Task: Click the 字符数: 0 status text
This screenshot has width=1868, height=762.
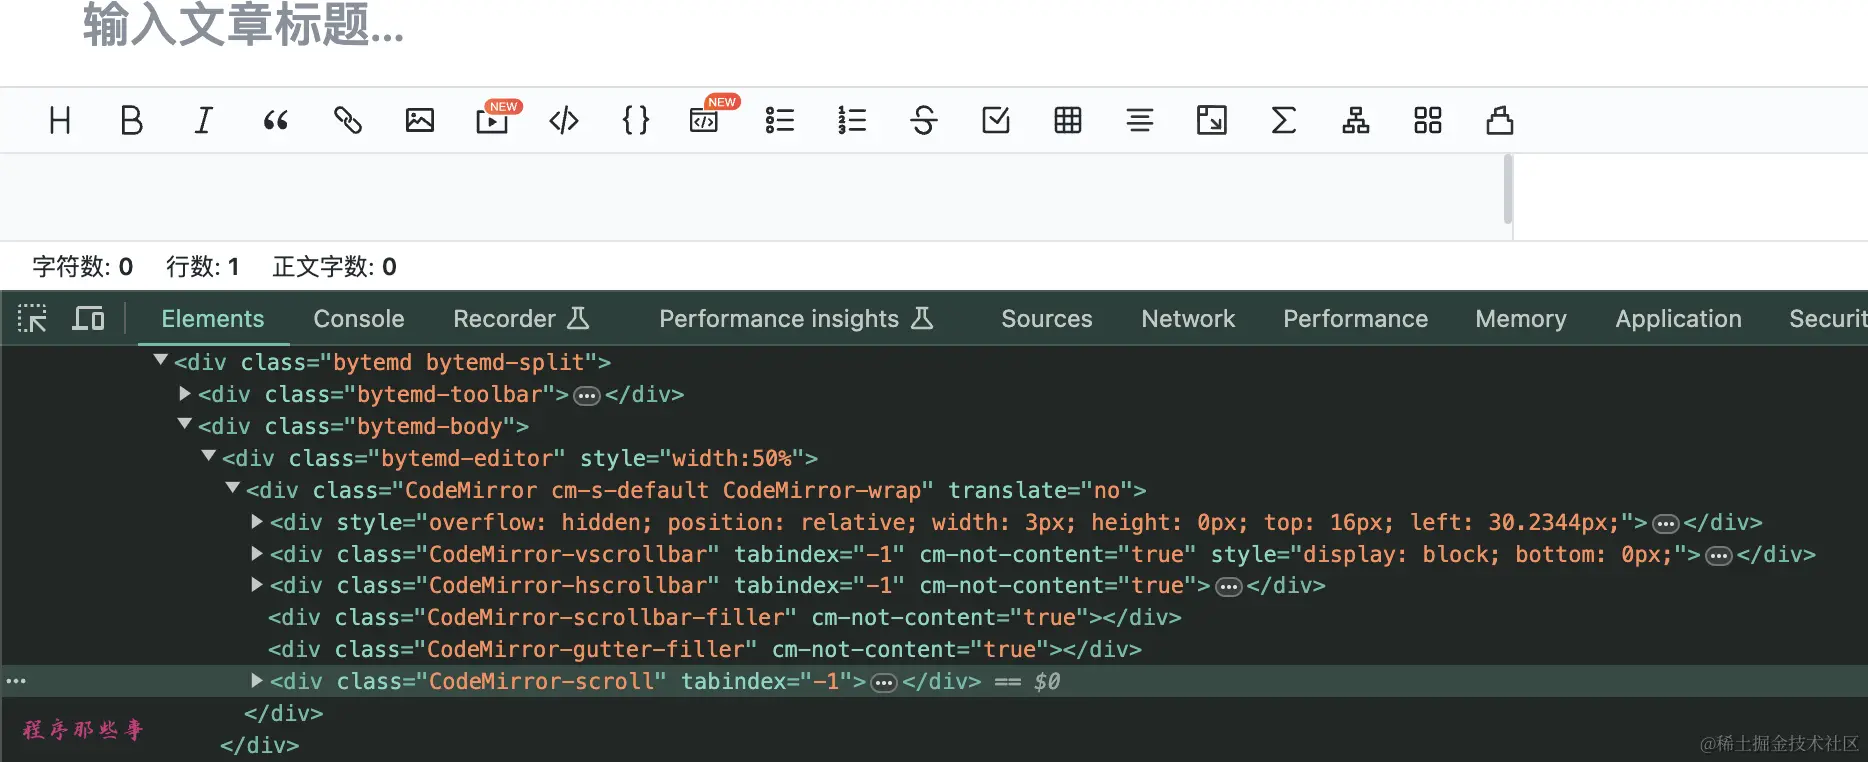Action: coord(83,267)
